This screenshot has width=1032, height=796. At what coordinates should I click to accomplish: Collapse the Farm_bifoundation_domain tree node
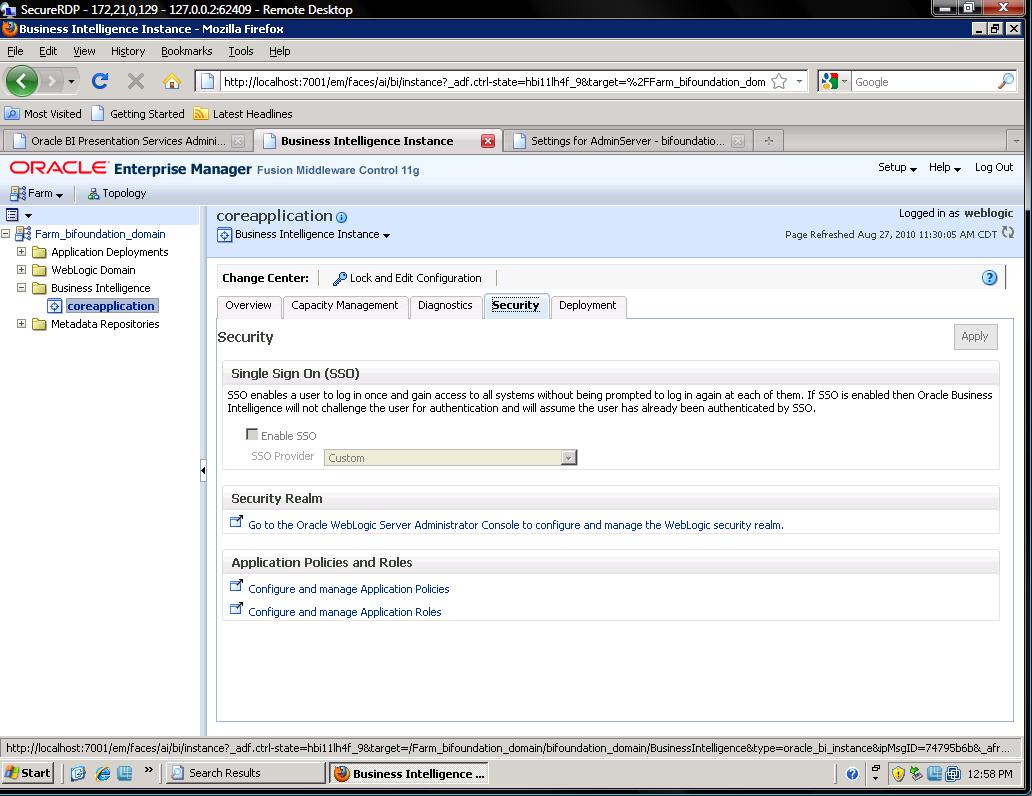click(x=6, y=233)
